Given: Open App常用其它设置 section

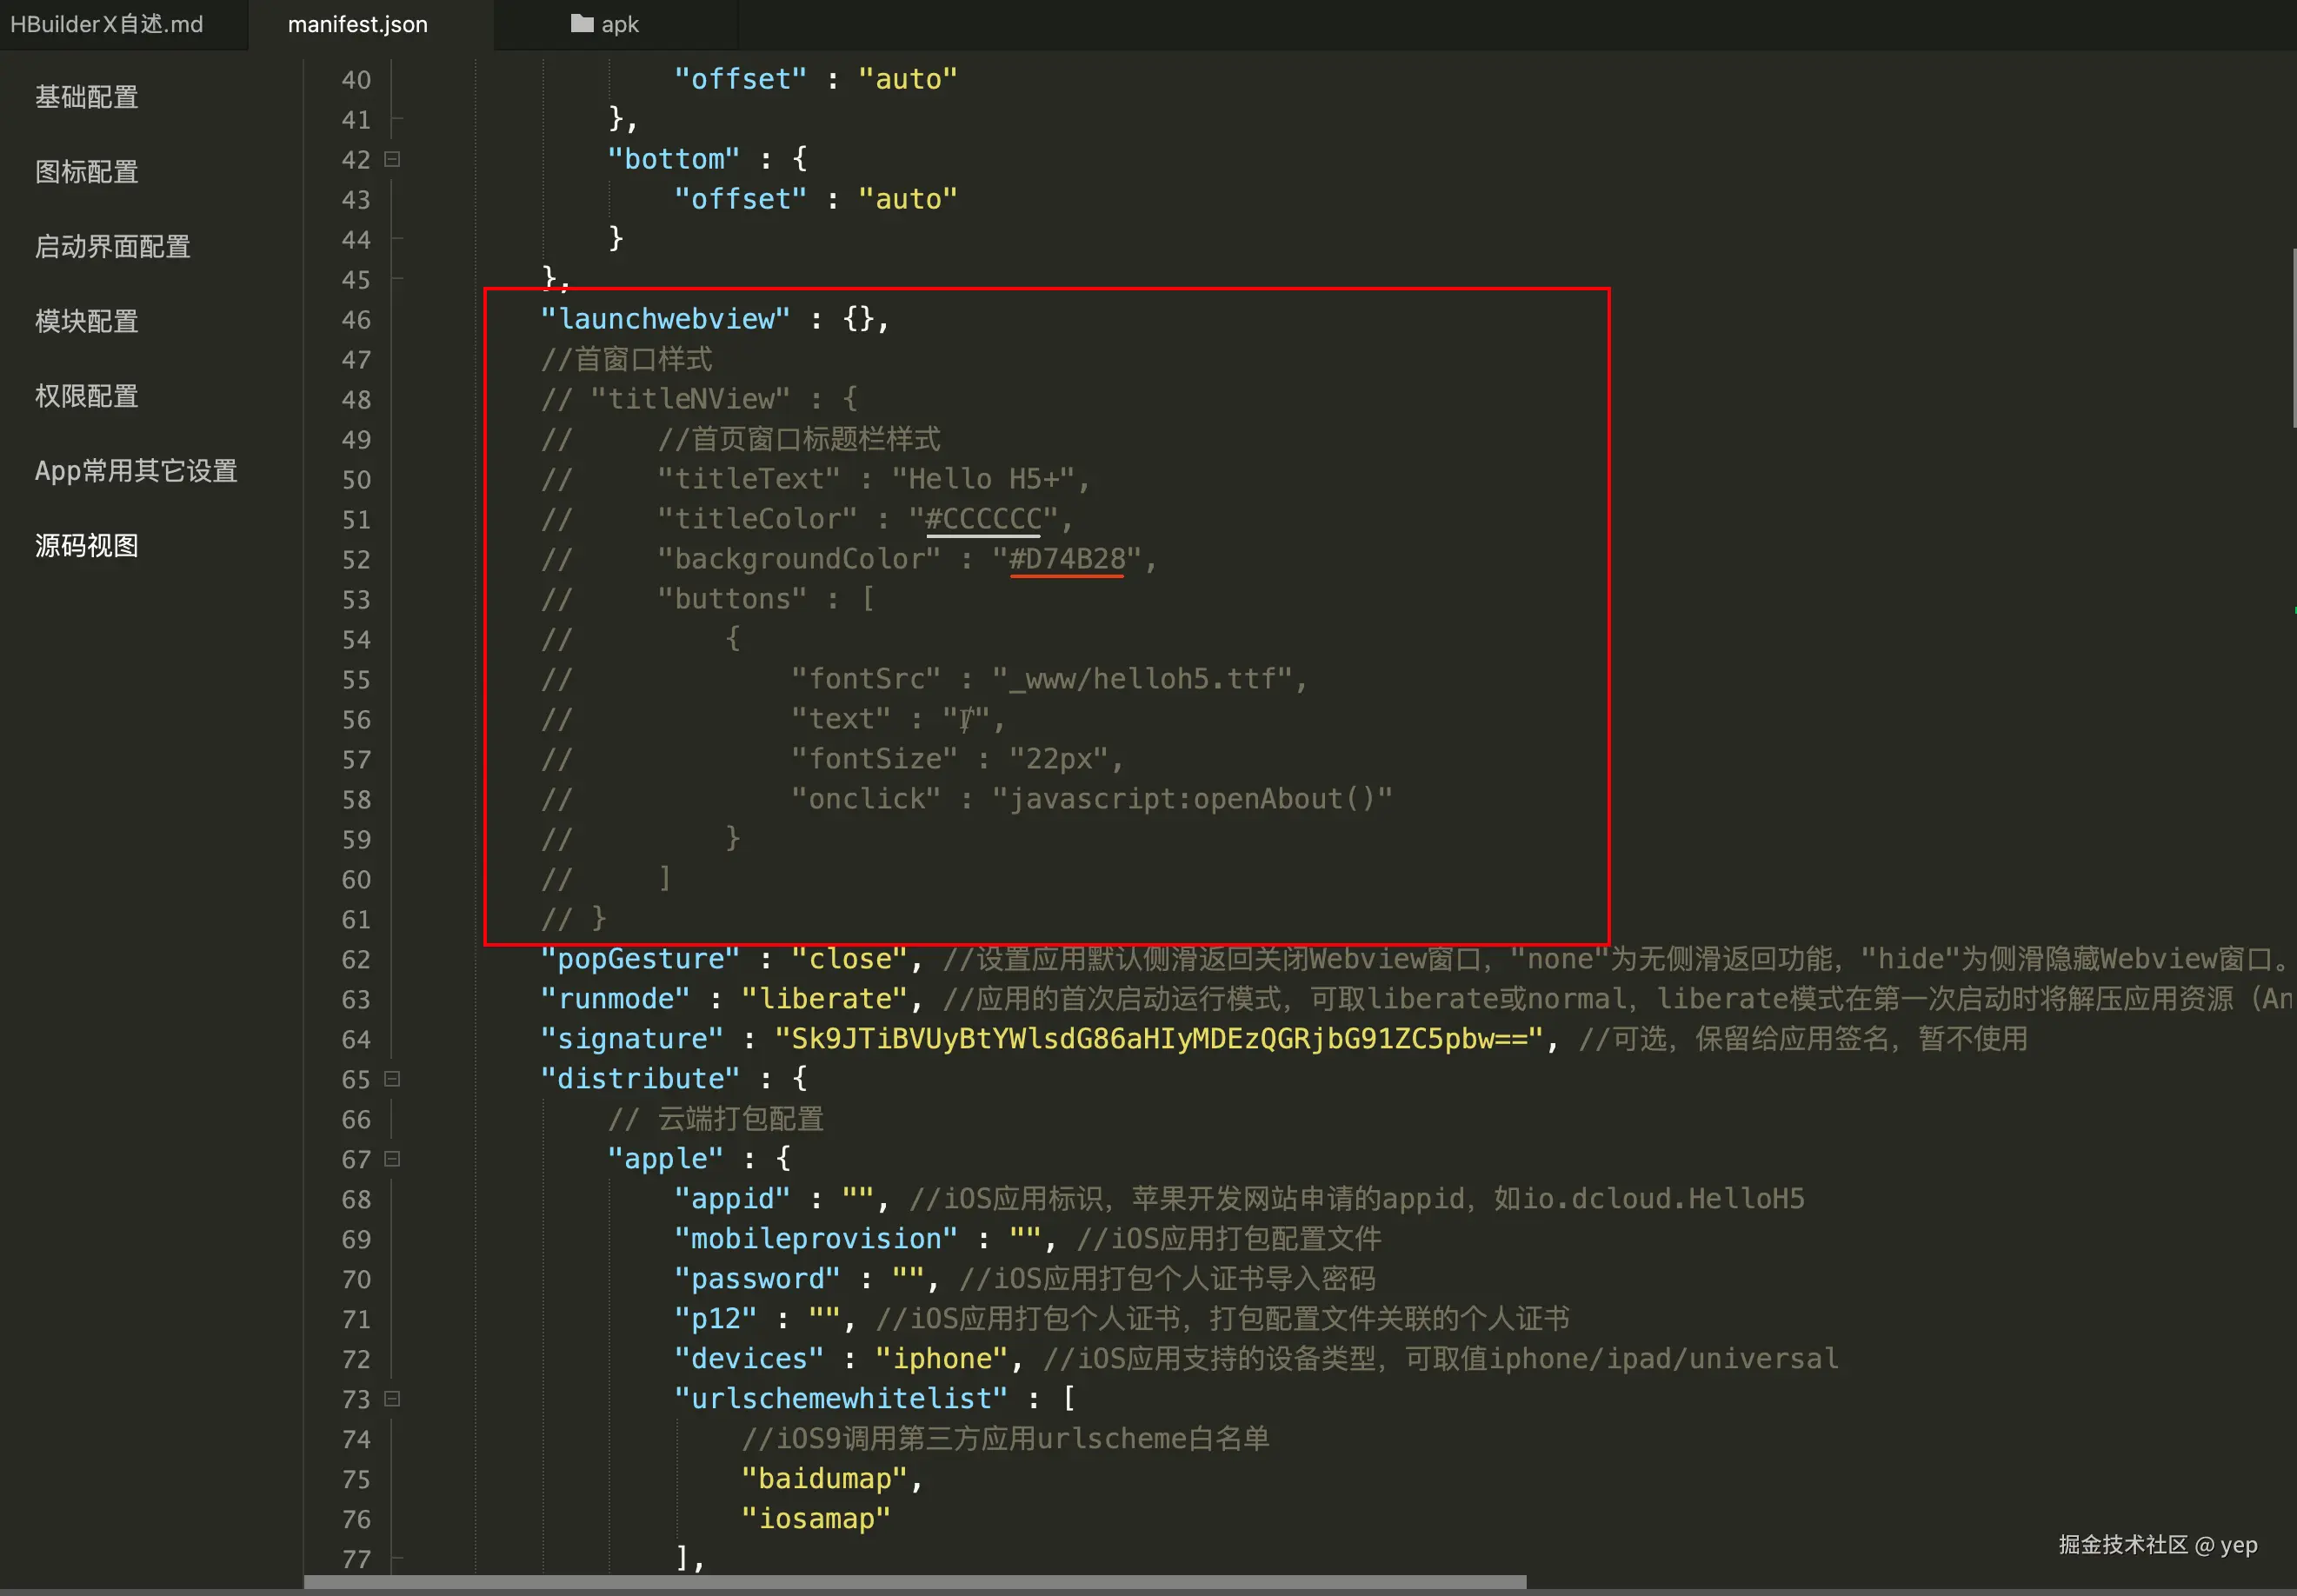Looking at the screenshot, I should (136, 471).
